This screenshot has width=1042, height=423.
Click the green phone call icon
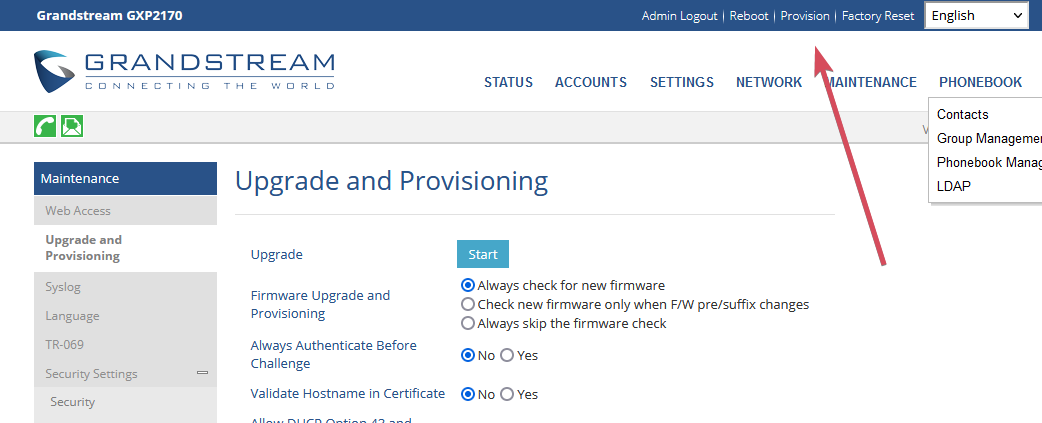pyautogui.click(x=45, y=126)
